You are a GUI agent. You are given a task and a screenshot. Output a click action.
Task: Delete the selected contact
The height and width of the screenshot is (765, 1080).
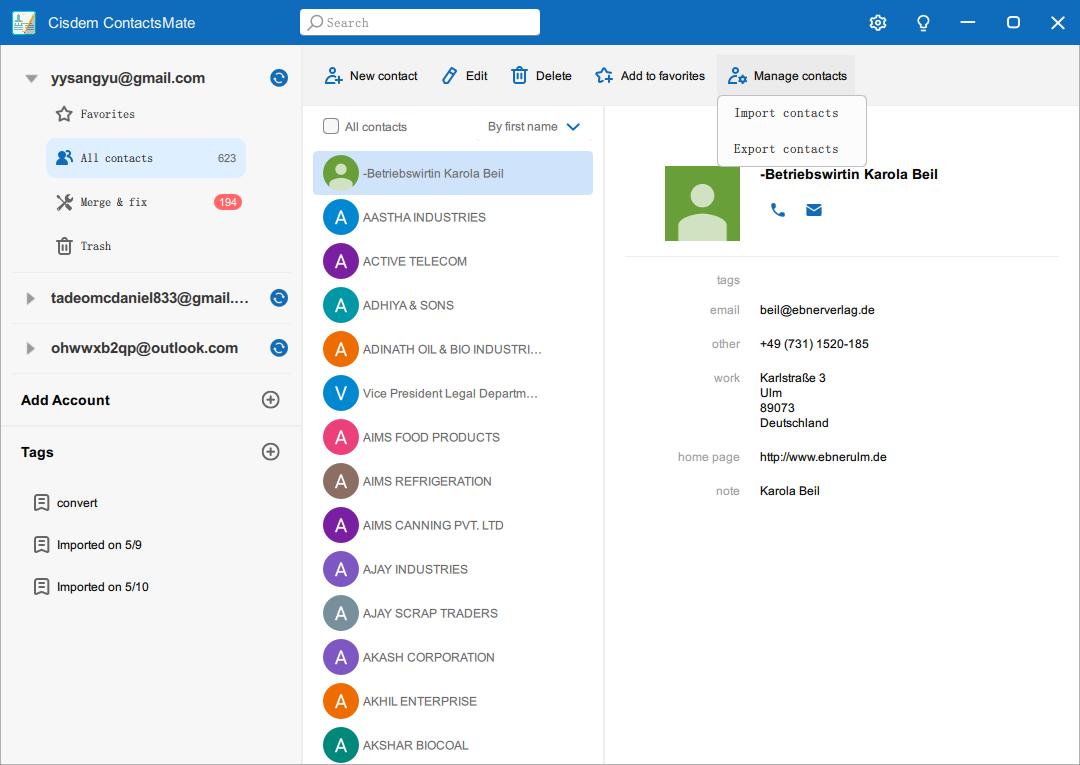[x=541, y=76]
